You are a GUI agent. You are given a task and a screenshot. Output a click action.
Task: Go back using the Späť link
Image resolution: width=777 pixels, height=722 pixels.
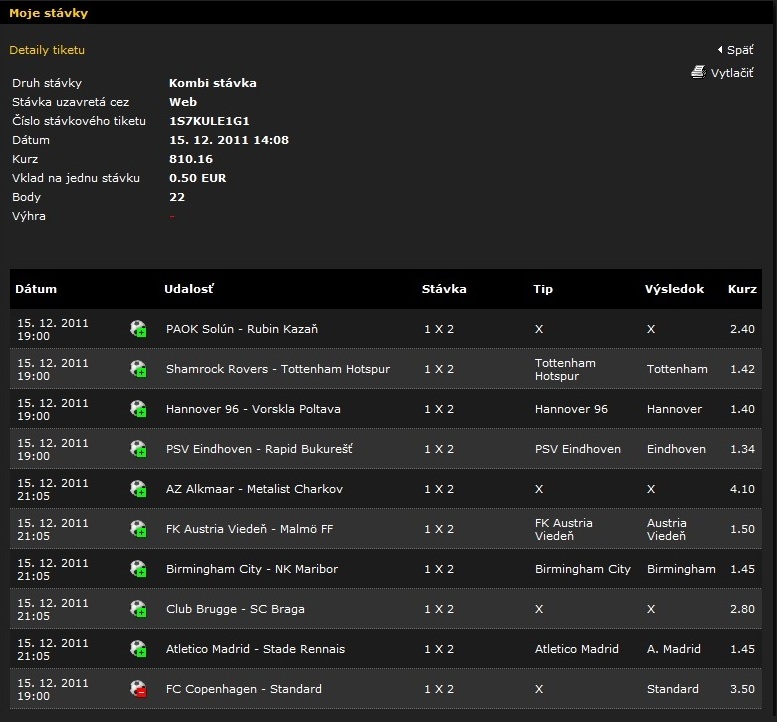tap(739, 50)
